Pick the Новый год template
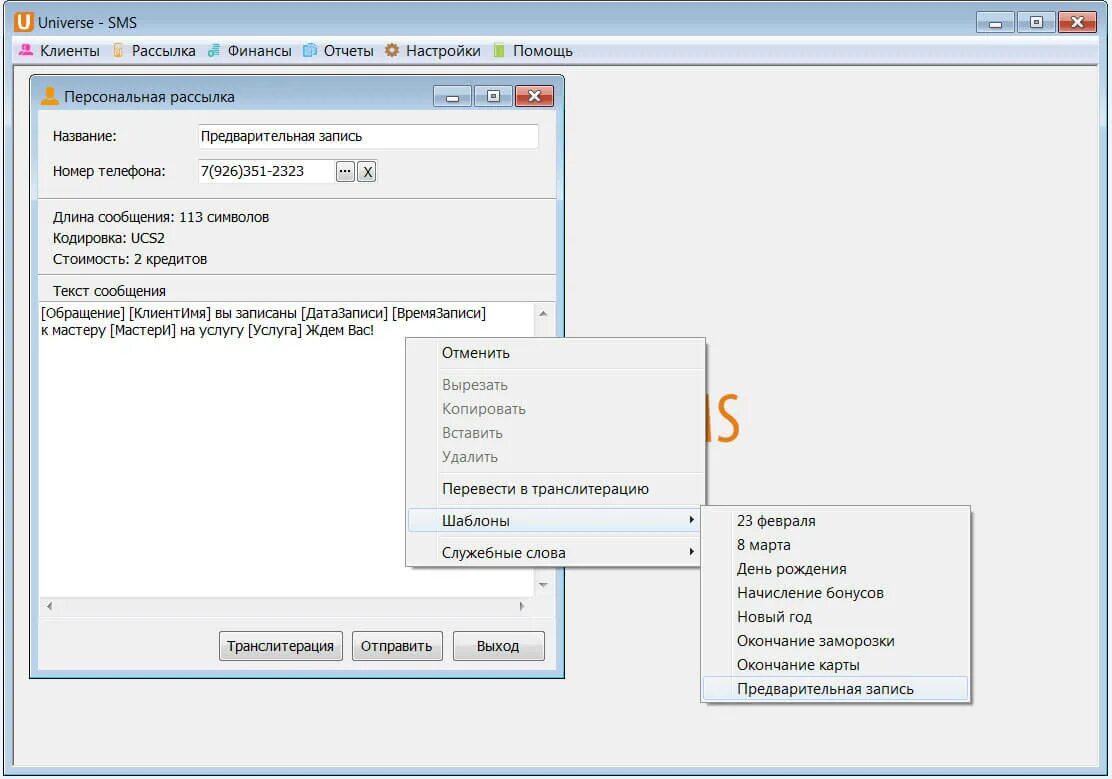This screenshot has height=779, width=1112. coord(835,617)
